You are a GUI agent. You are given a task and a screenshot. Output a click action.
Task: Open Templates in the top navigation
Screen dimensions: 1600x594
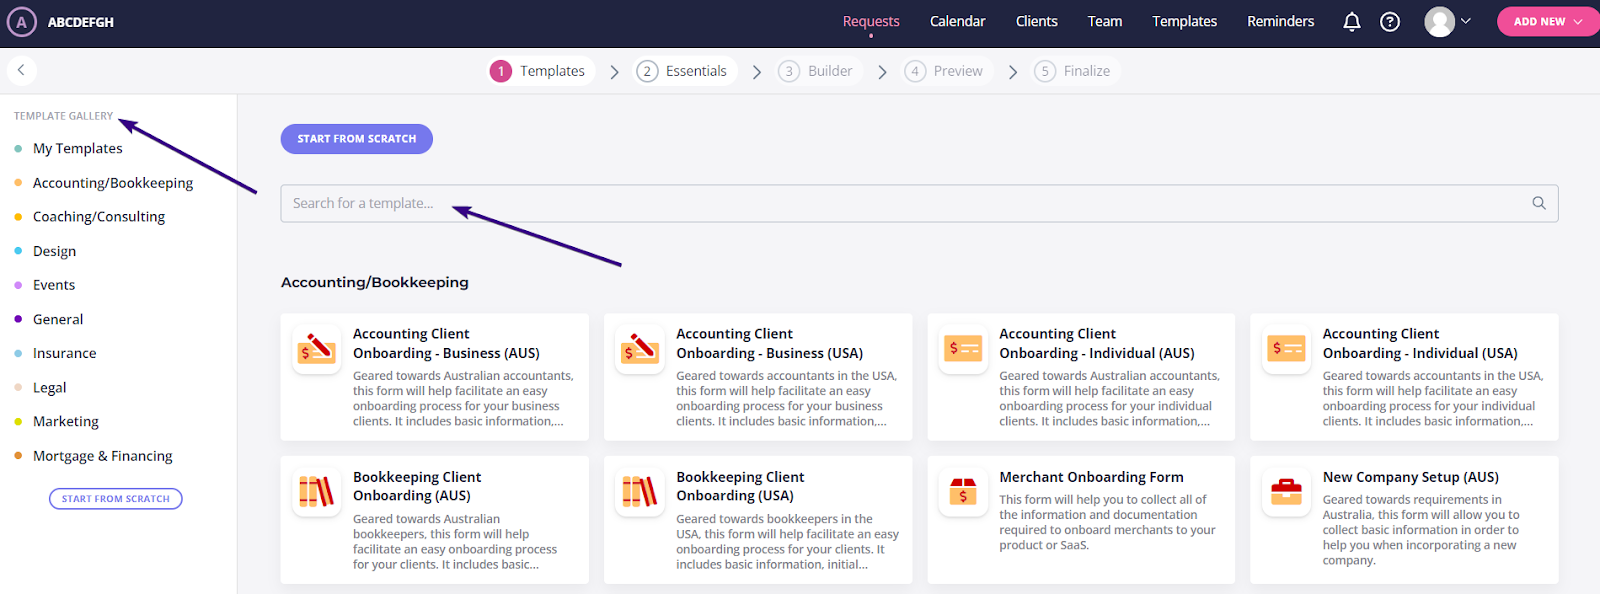tap(1185, 21)
